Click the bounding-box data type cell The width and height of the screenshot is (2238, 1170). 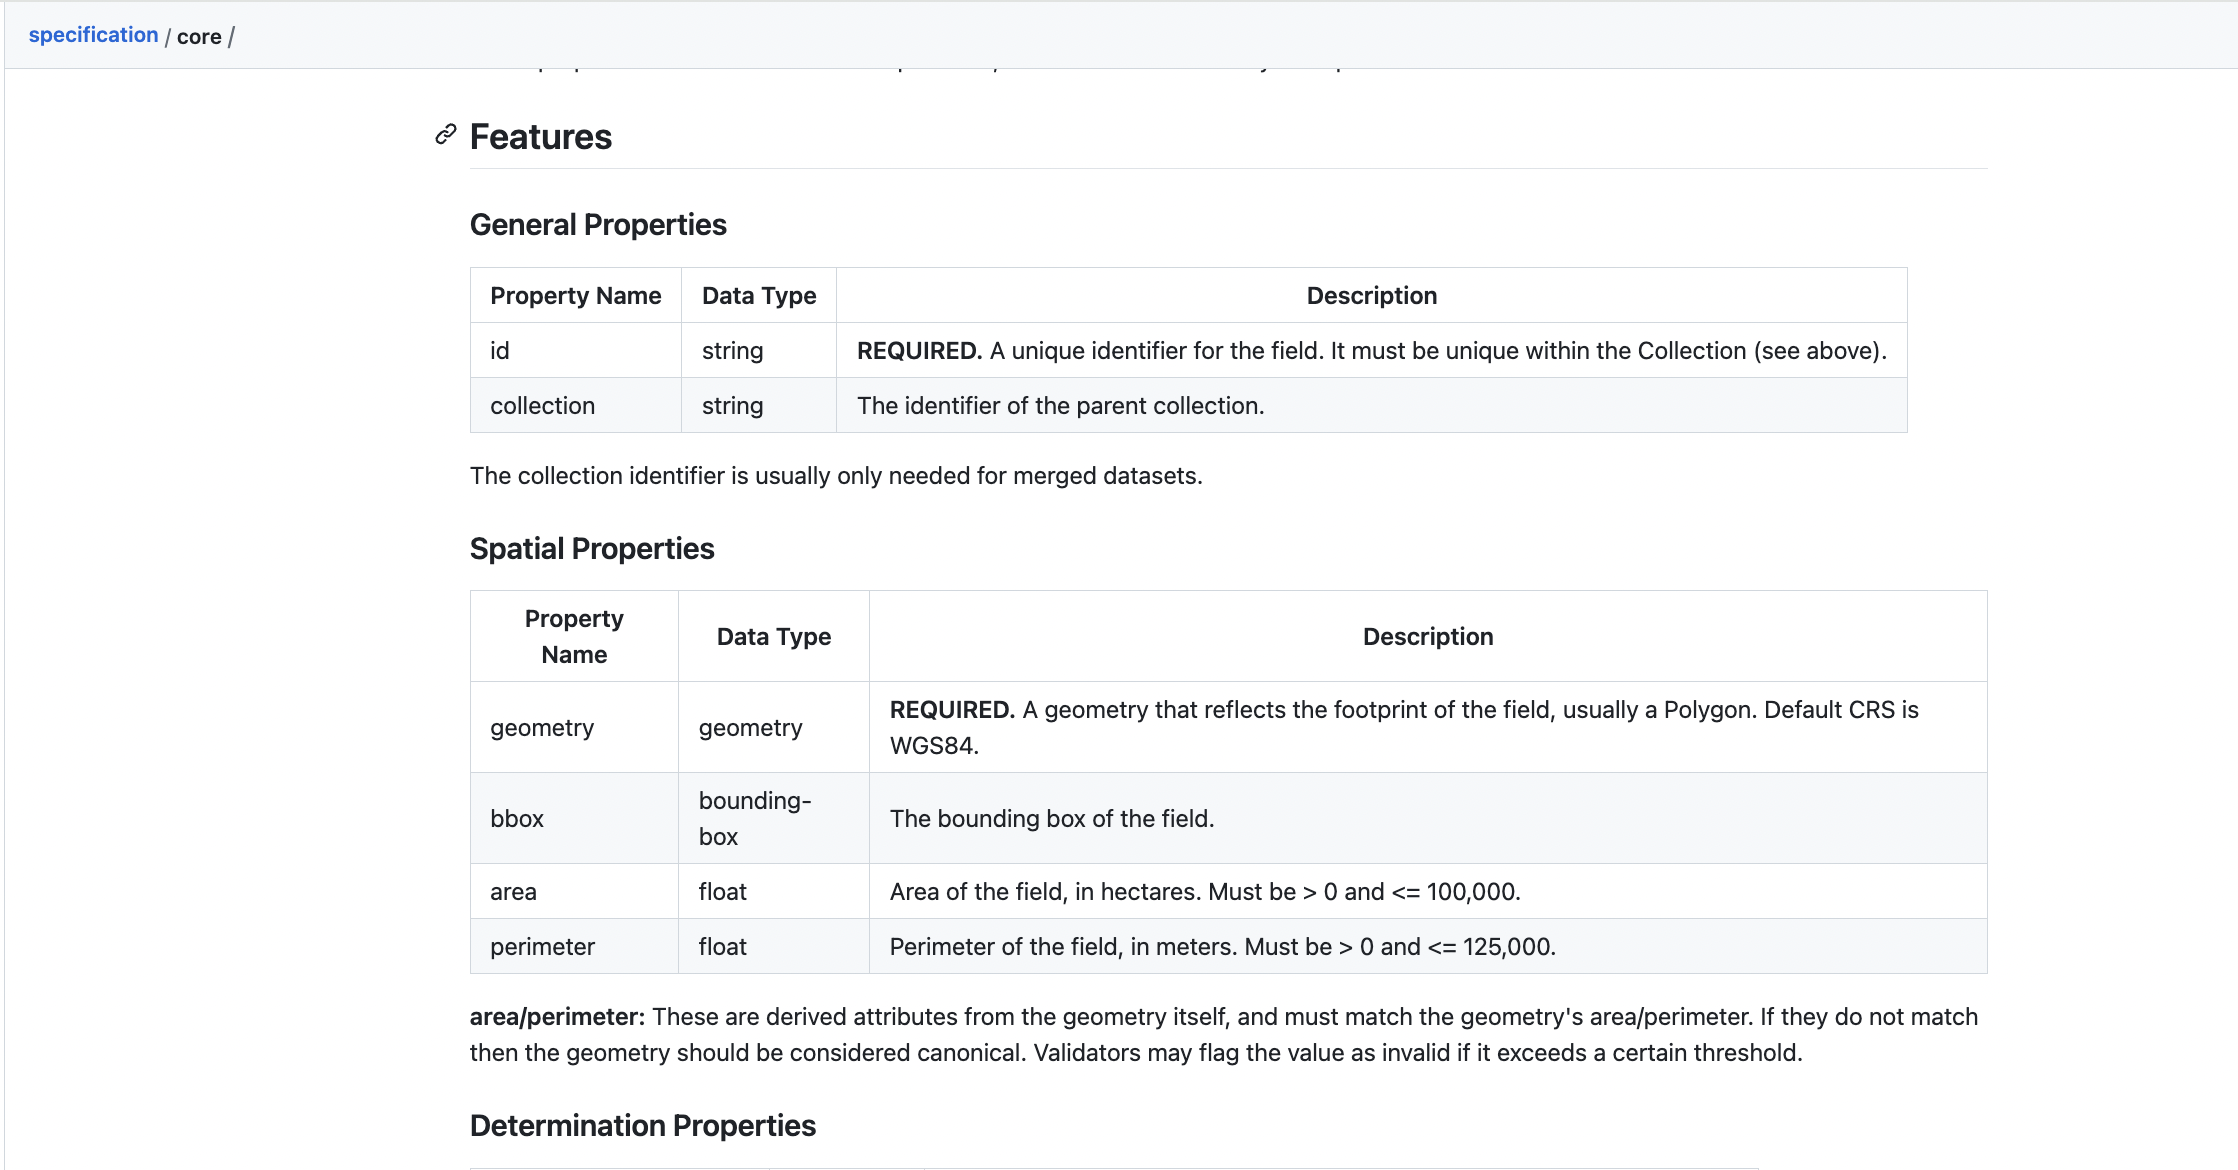click(754, 818)
